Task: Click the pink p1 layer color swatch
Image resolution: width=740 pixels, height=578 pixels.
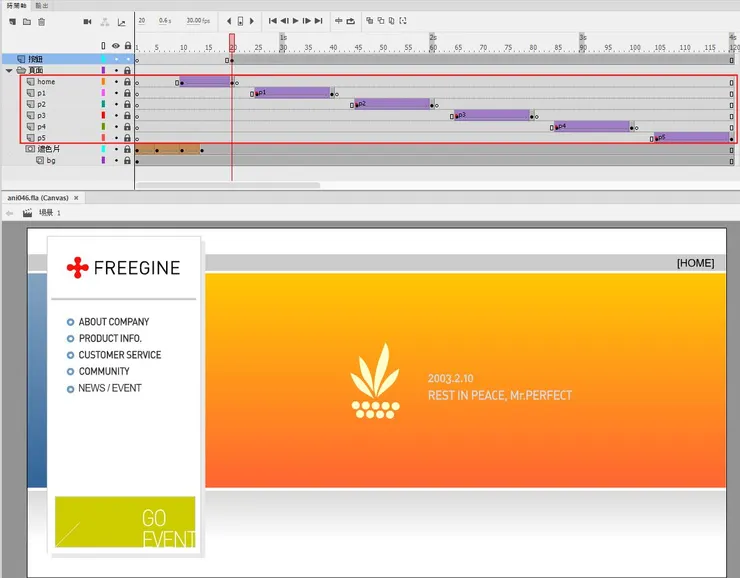Action: coord(103,93)
